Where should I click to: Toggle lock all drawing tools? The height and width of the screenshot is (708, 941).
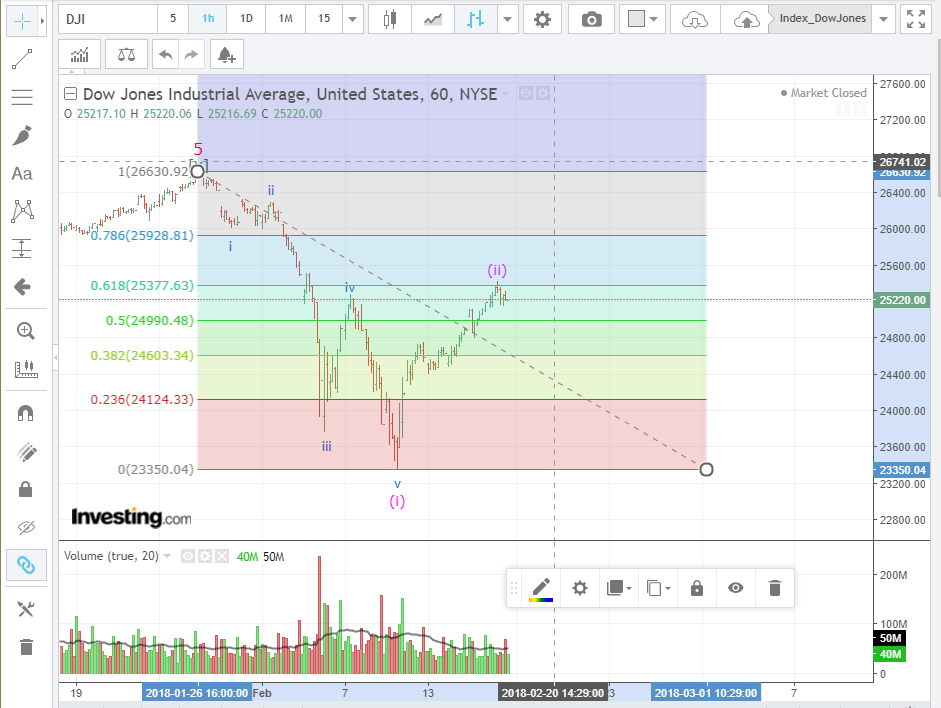(25, 490)
